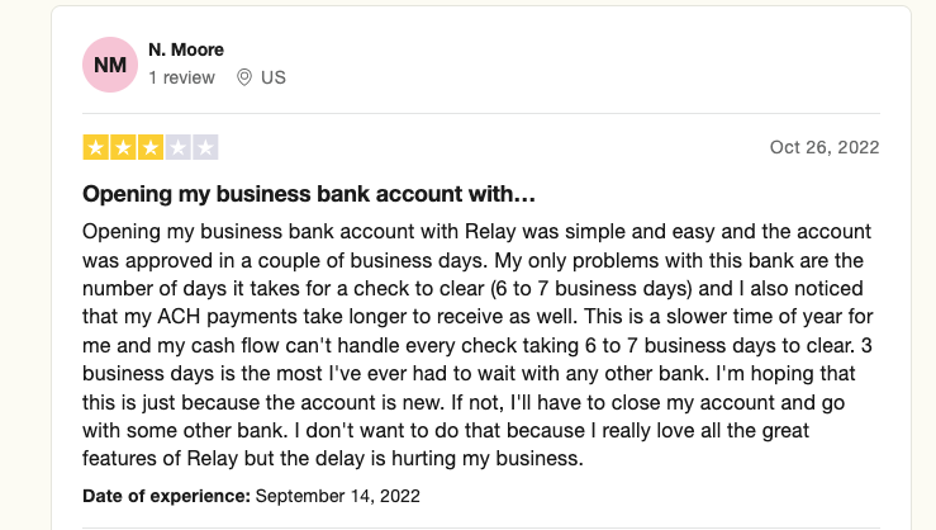Open review title 'Opening my business bank account with…'
The height and width of the screenshot is (530, 936).
pyautogui.click(x=309, y=194)
